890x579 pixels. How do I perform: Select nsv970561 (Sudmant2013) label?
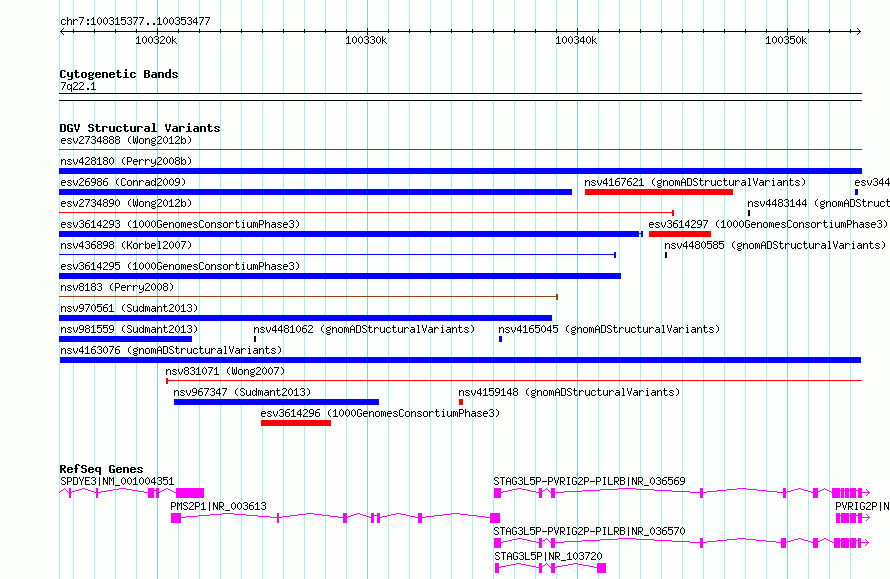129,308
